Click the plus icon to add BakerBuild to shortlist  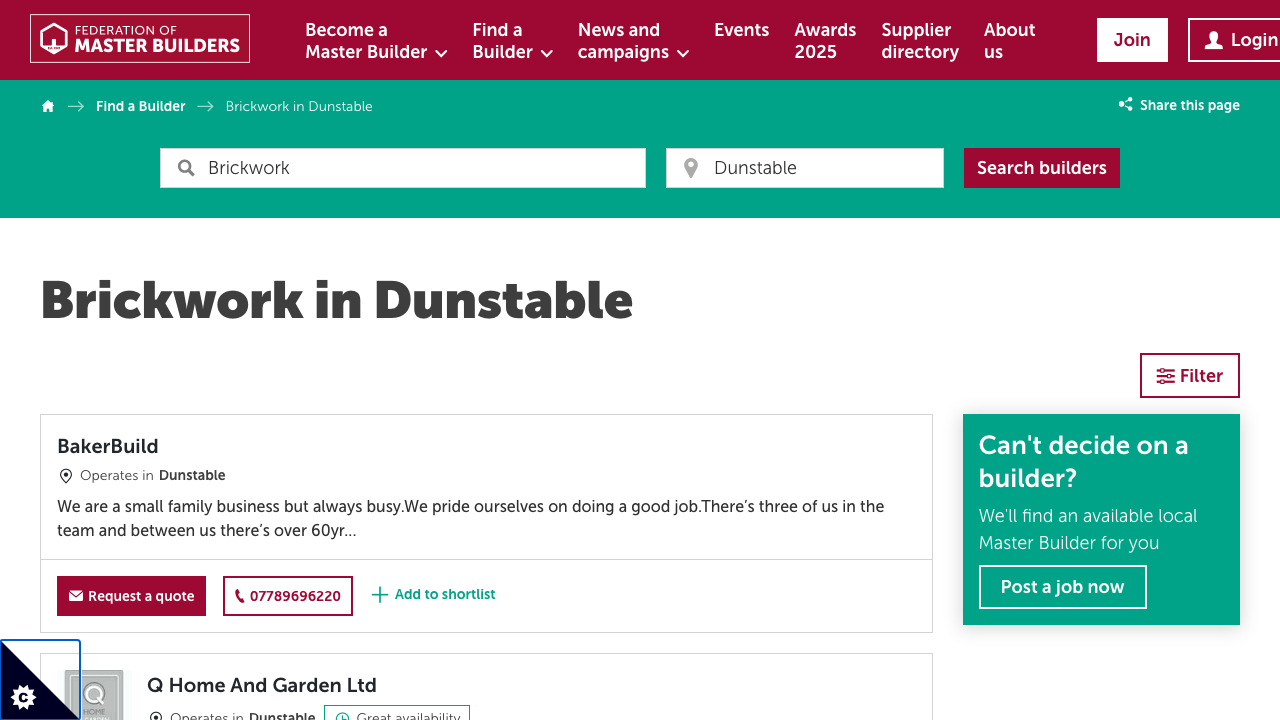[379, 595]
